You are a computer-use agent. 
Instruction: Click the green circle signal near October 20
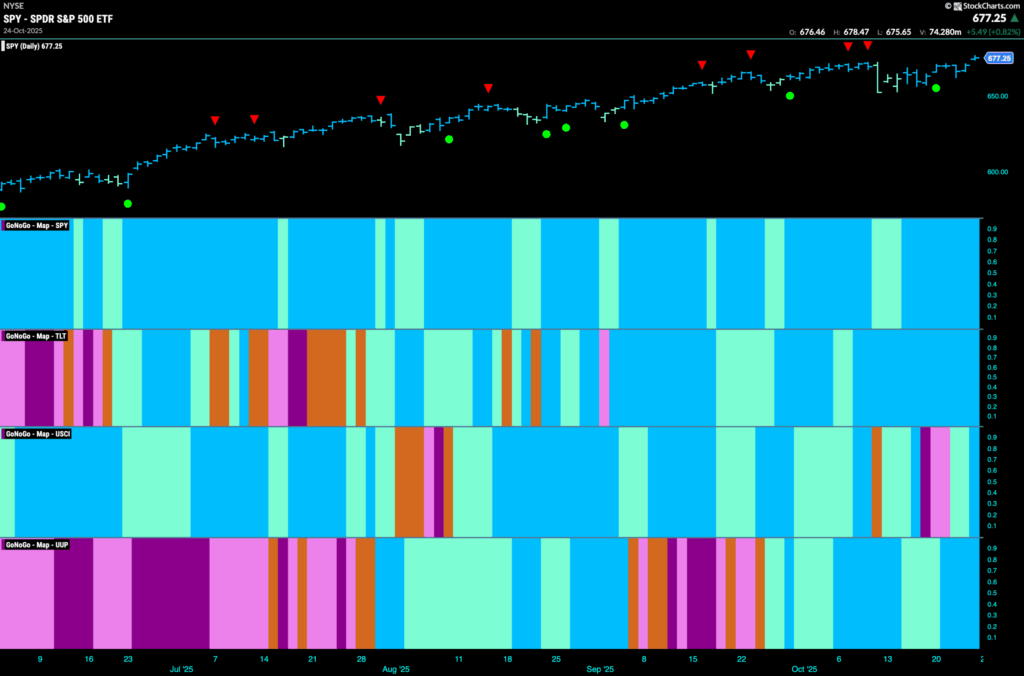[936, 88]
